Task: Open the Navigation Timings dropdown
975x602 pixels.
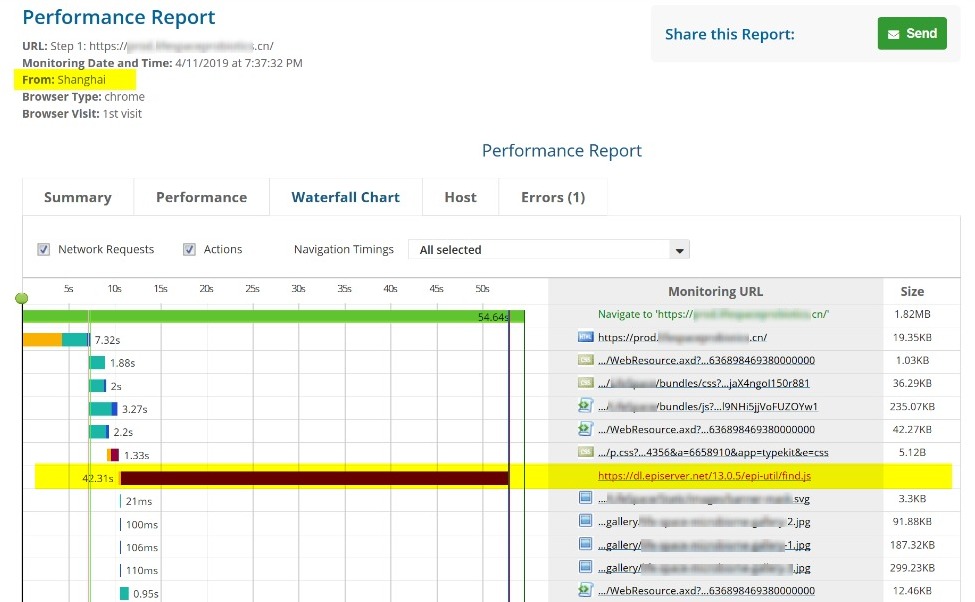Action: pyautogui.click(x=548, y=250)
